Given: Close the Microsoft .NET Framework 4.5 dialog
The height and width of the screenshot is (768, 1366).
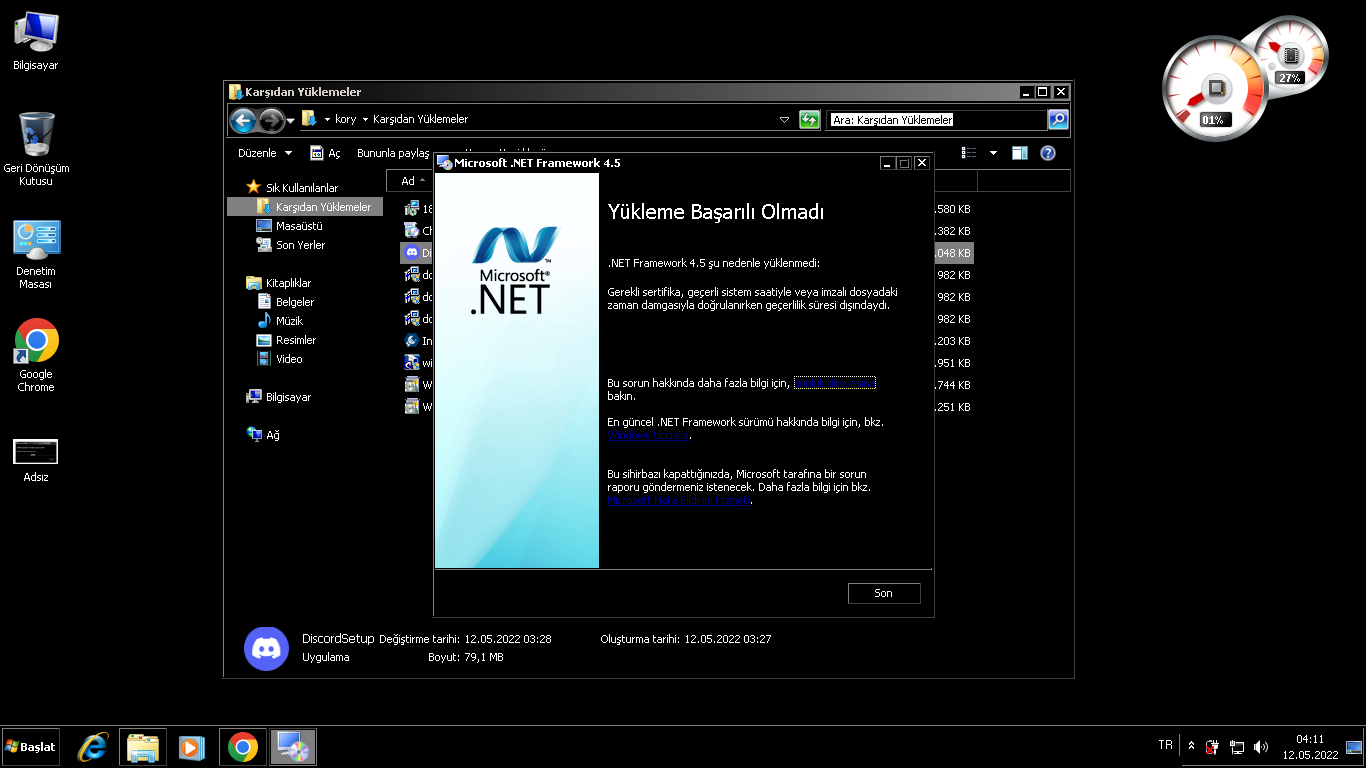Looking at the screenshot, I should point(922,163).
